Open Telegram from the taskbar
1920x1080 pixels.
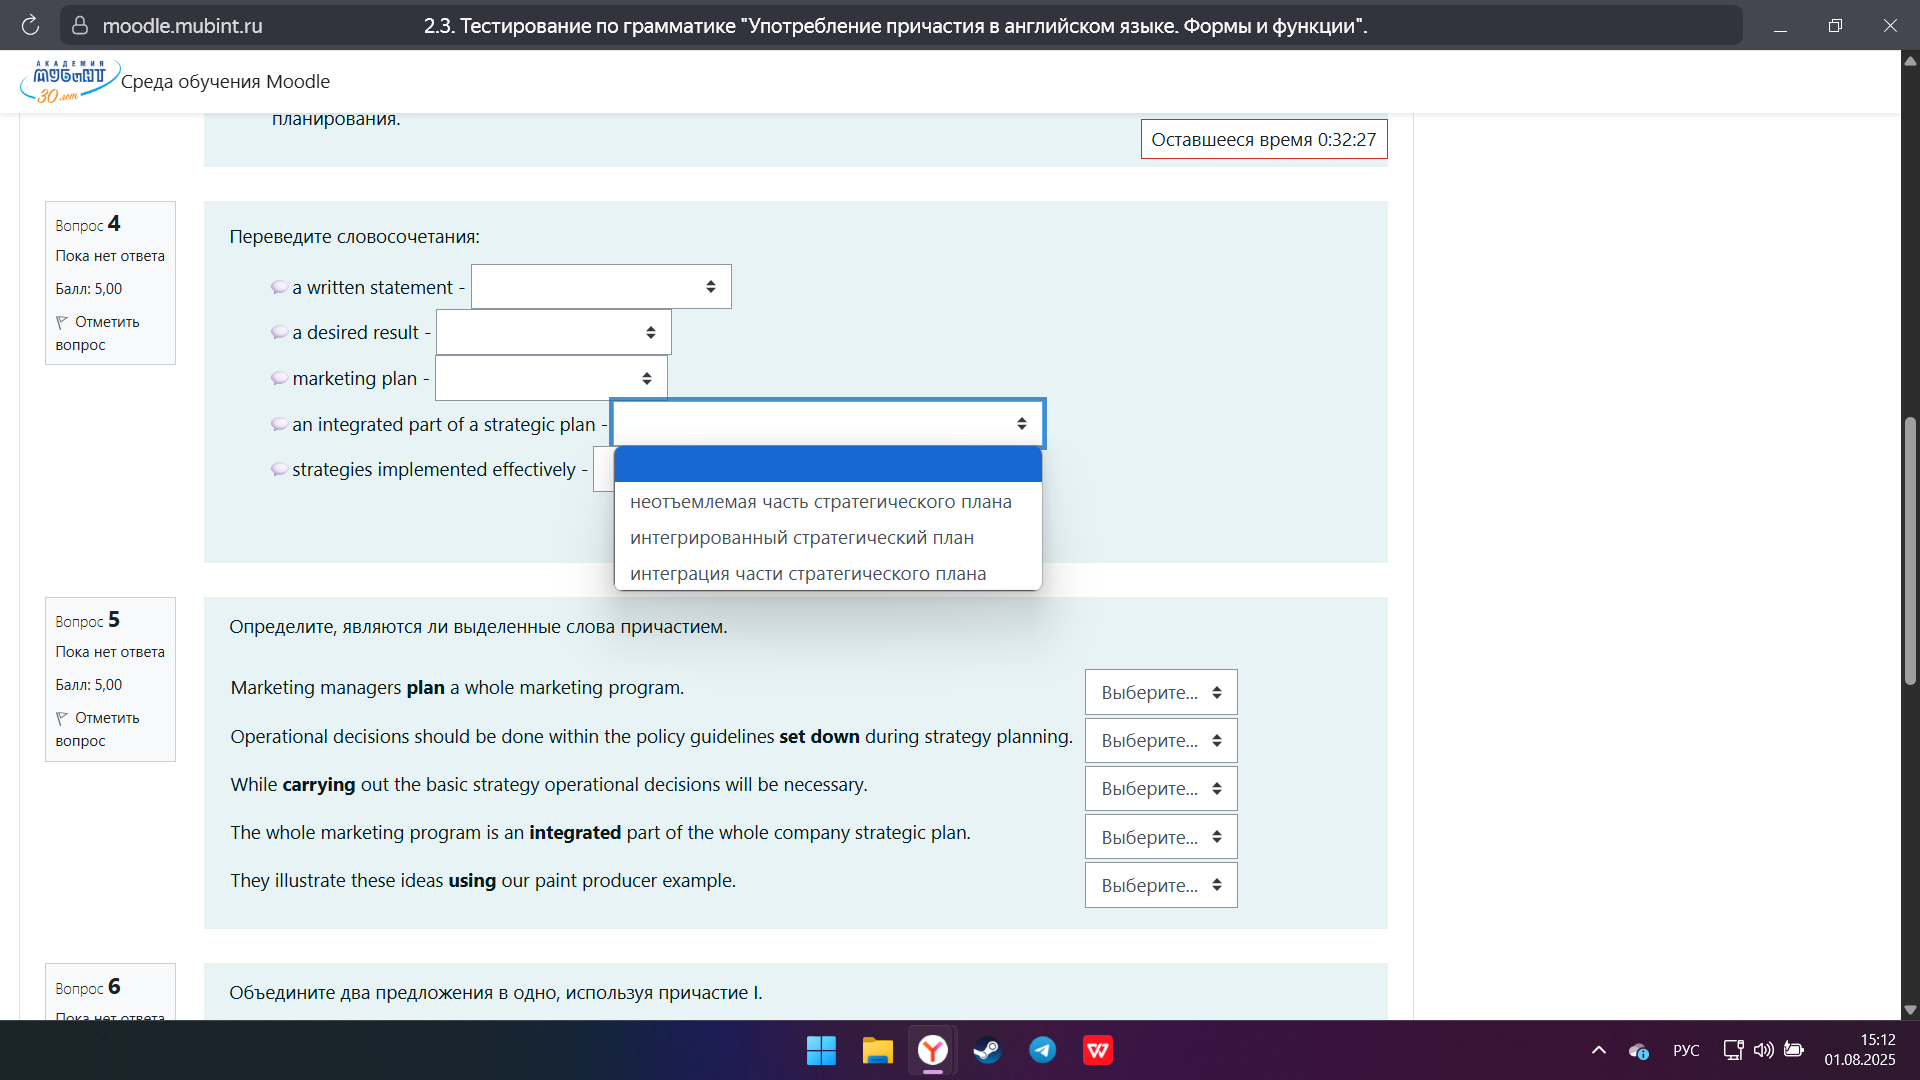[1042, 1050]
